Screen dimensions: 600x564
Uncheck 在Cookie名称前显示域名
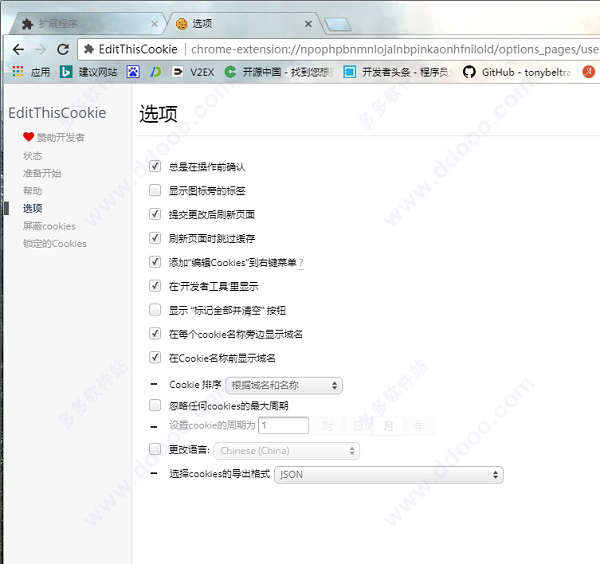(155, 357)
